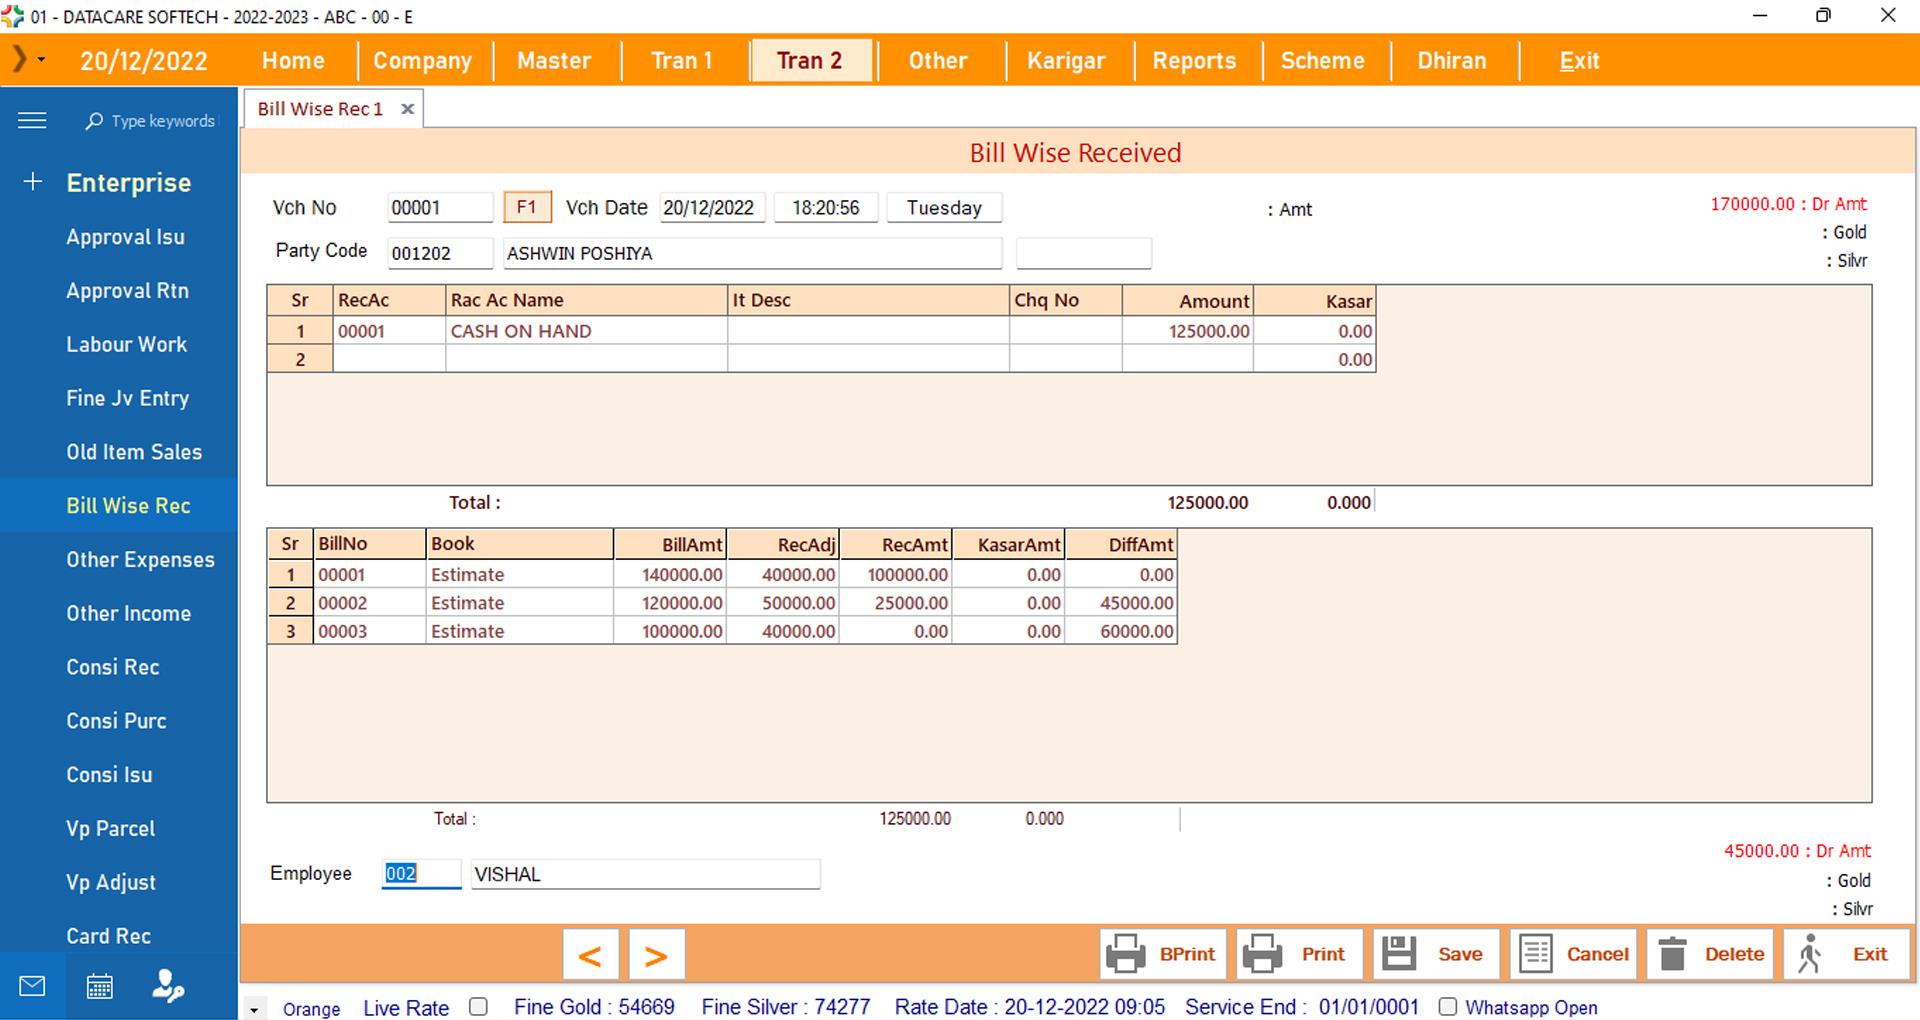Image resolution: width=1920 pixels, height=1020 pixels.
Task: Select the CASH ON HAND cell
Action: [586, 331]
